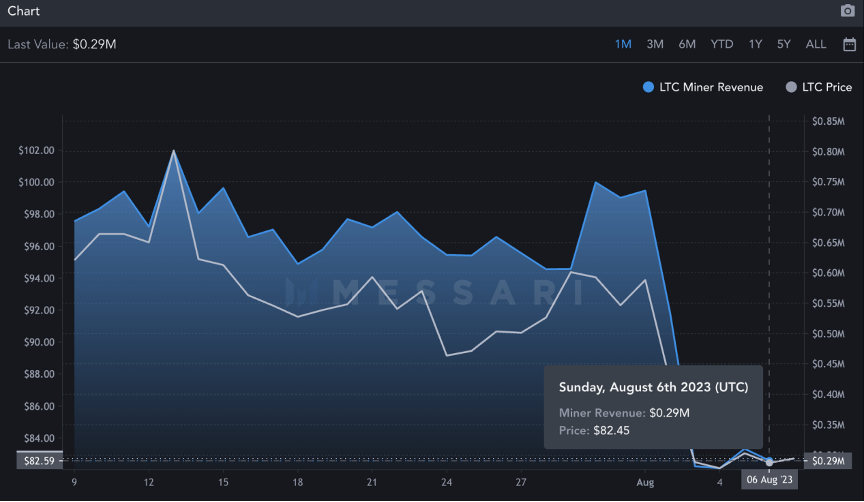Image resolution: width=864 pixels, height=502 pixels.
Task: Open the calendar date picker icon
Action: (x=850, y=44)
